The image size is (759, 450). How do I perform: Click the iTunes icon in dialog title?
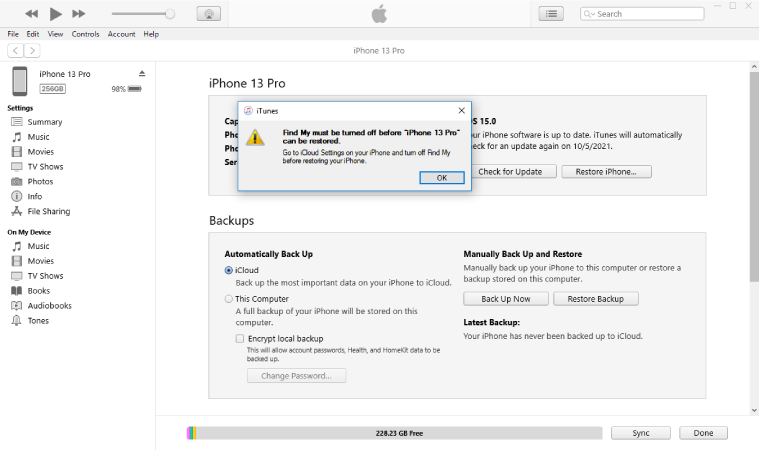pos(248,111)
